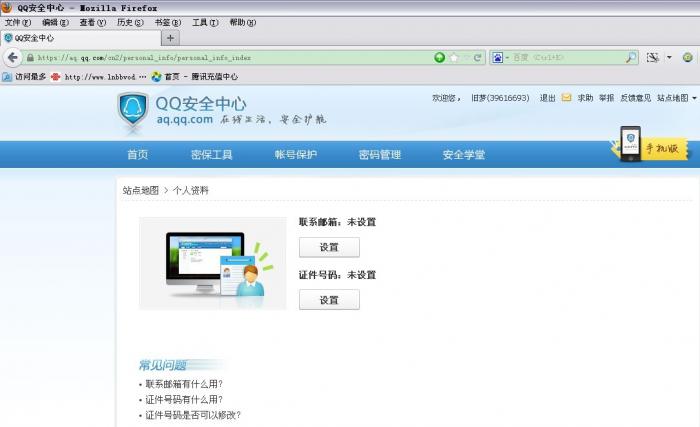
Task: Open FAQ 证件号码有什么用?
Action: [x=184, y=400]
